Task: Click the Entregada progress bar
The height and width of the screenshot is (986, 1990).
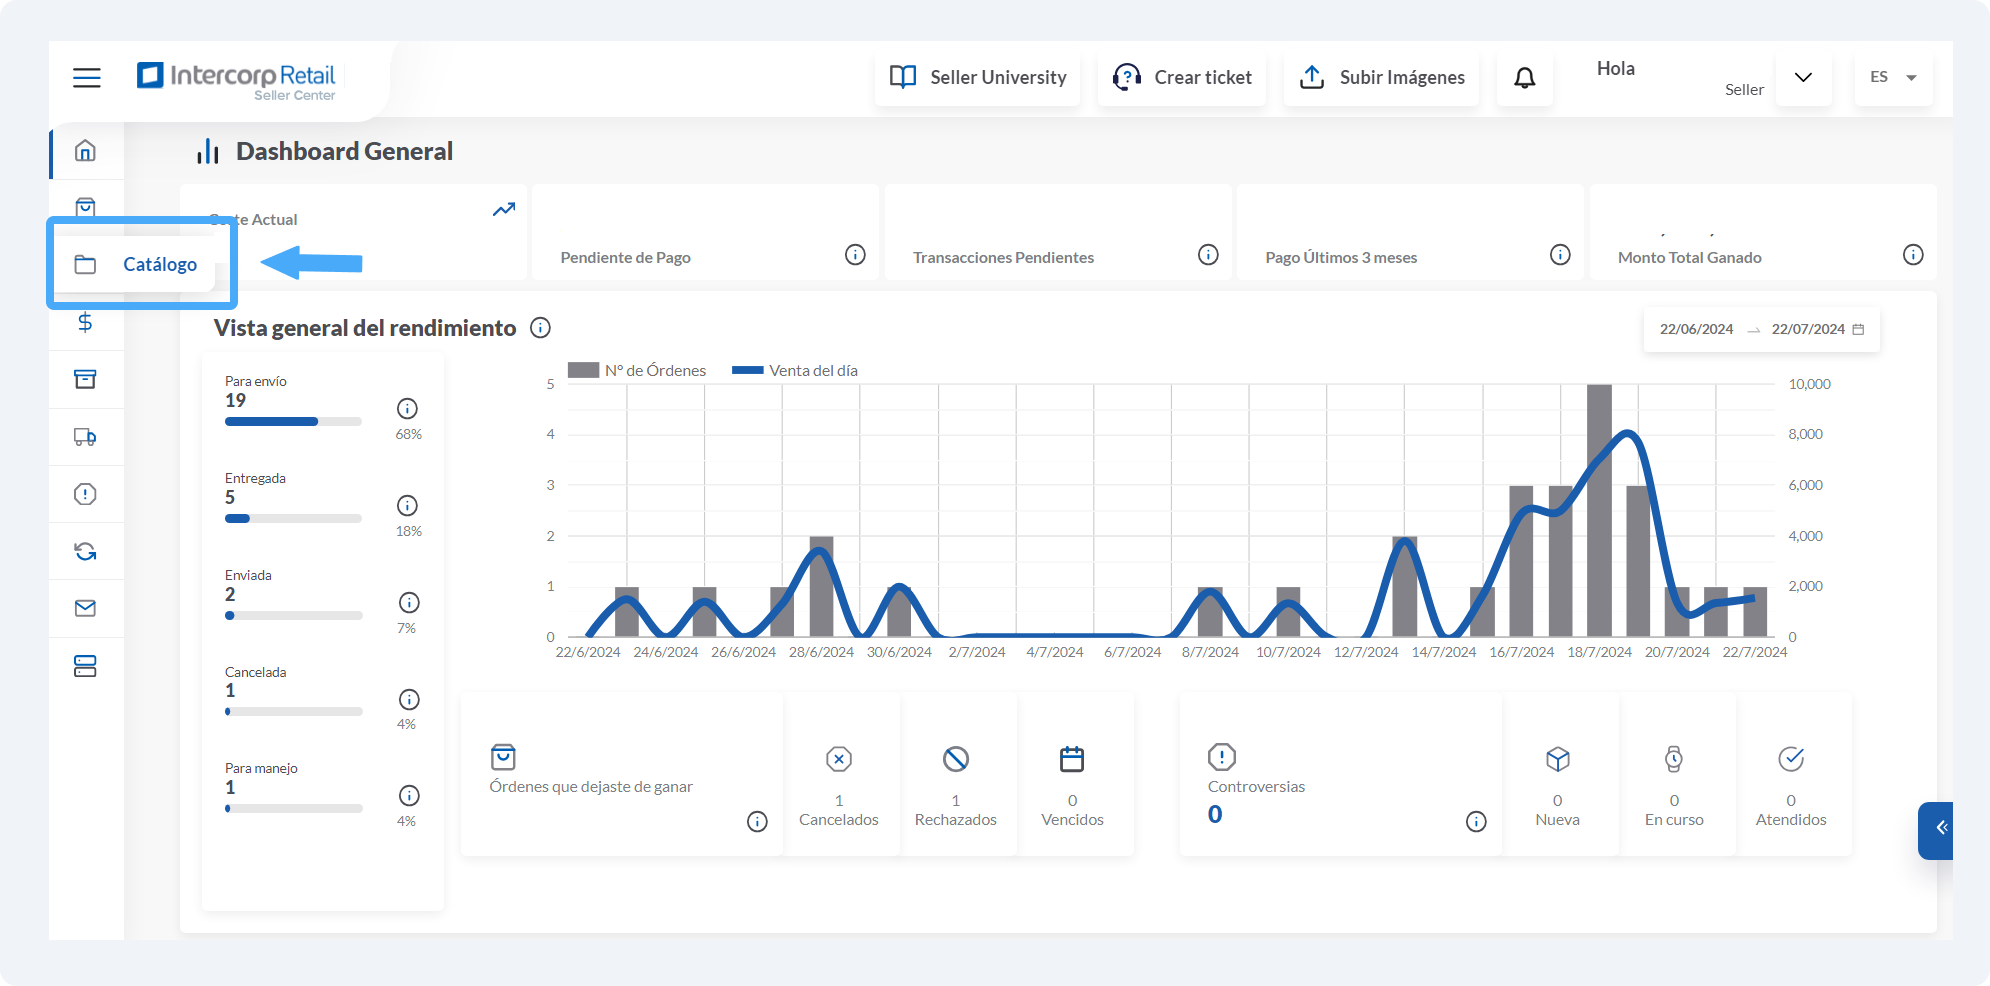Action: point(293,519)
